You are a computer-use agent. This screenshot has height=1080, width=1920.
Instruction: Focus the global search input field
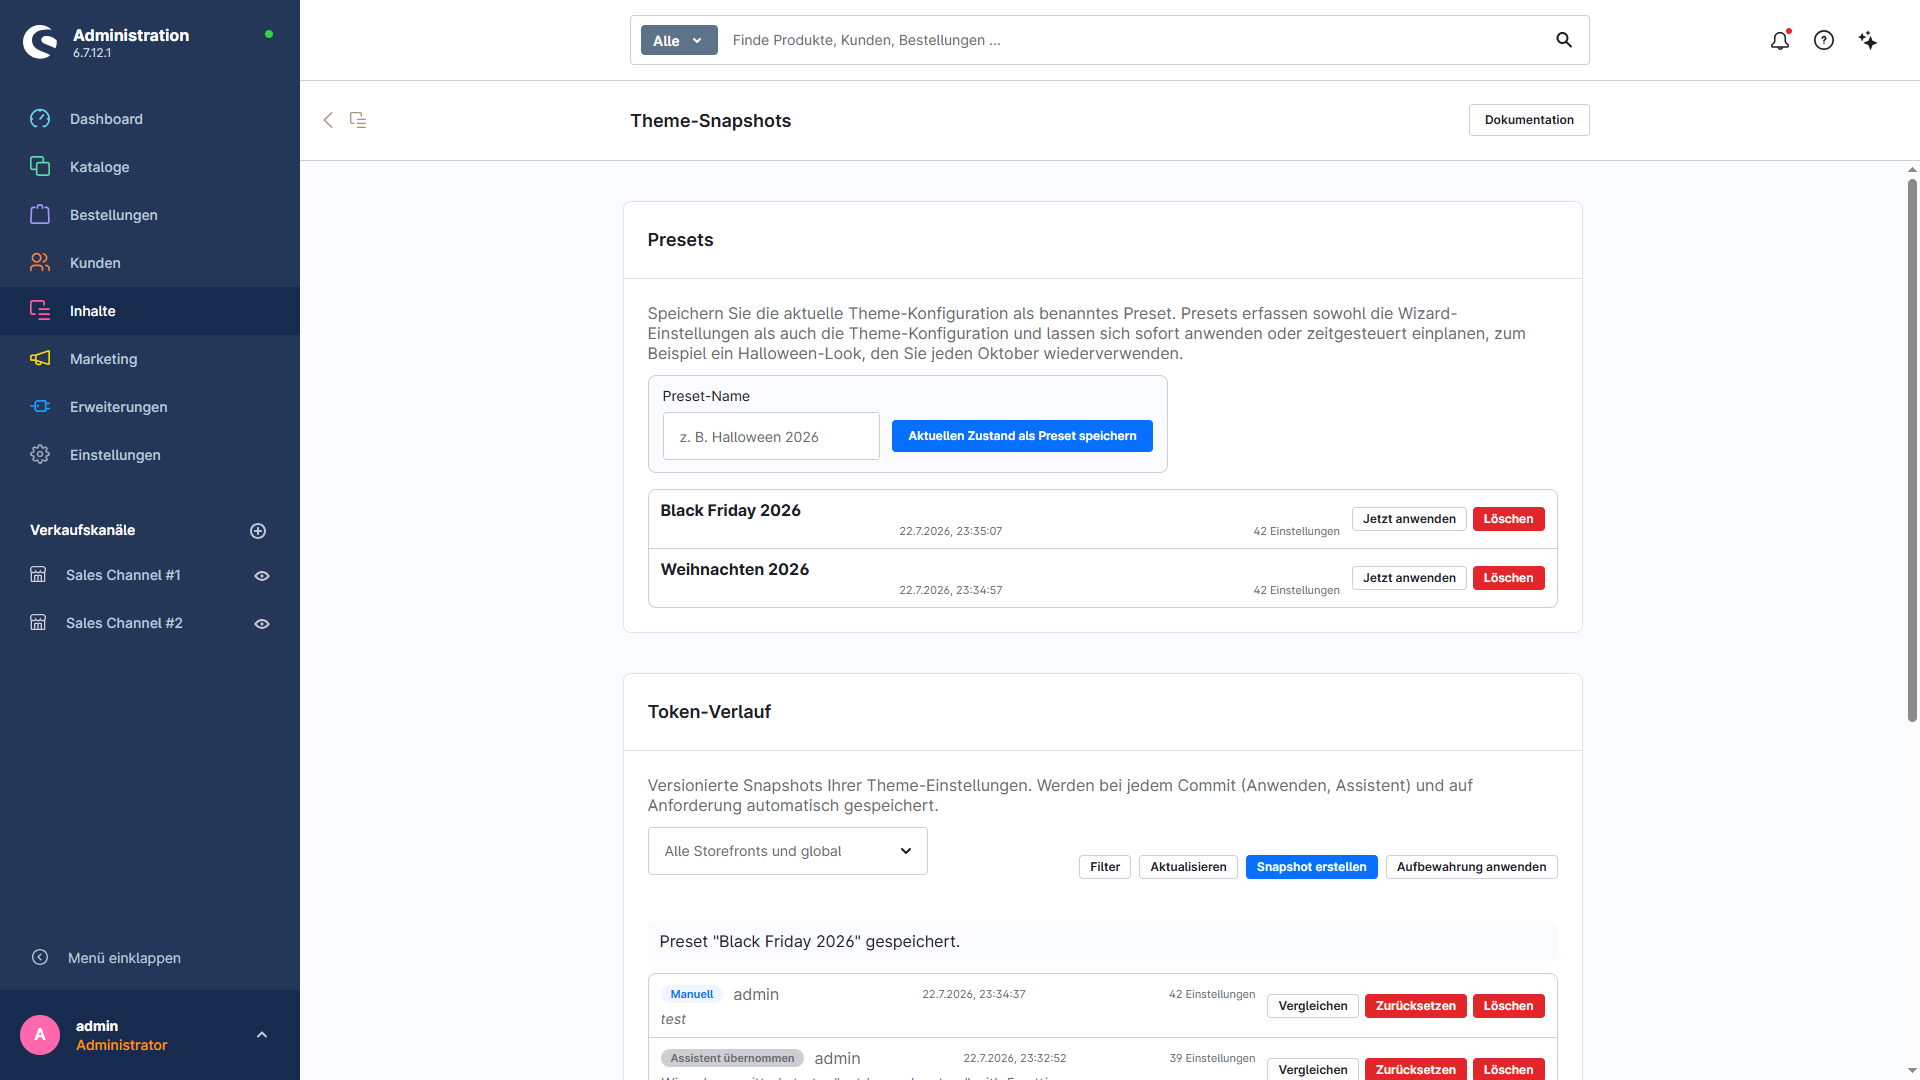point(1135,40)
